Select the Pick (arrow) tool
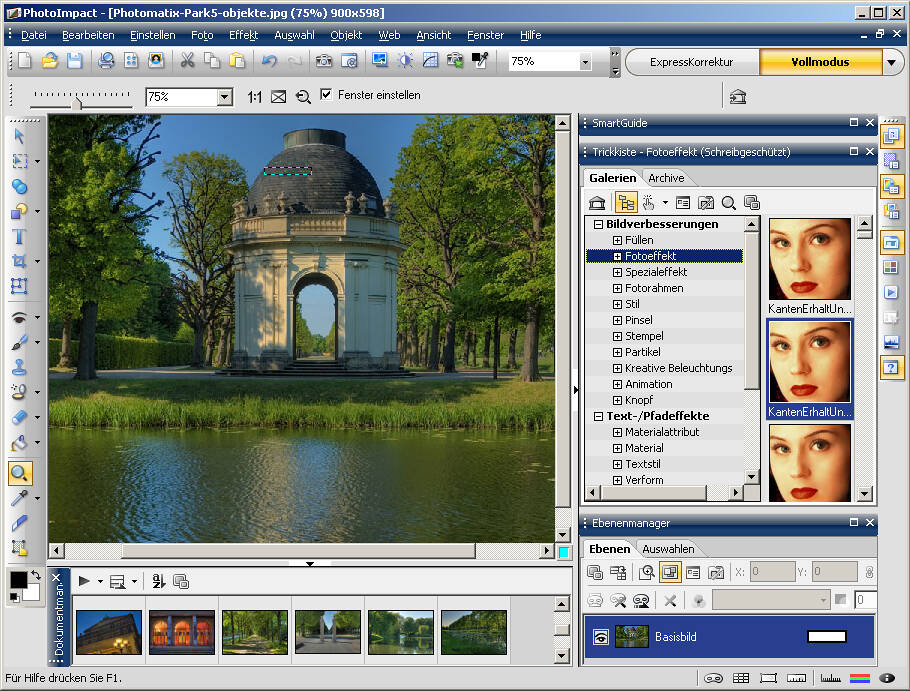 [19, 136]
